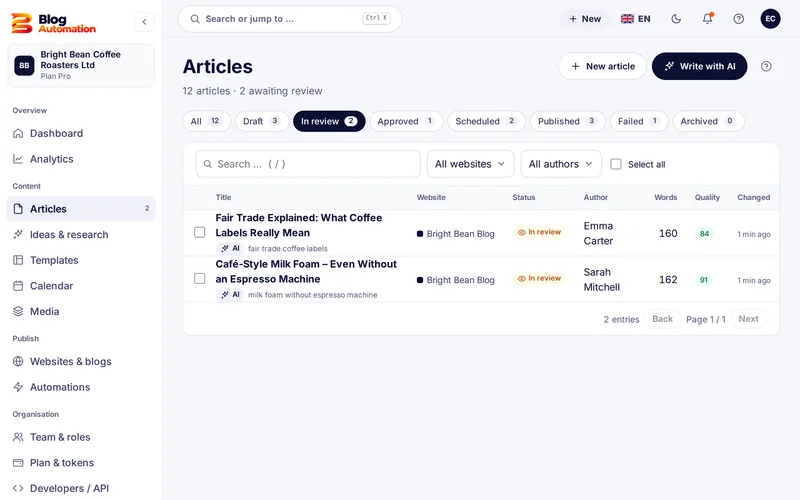Screen dimensions: 800x500
Task: Tick the Select all checkbox
Action: click(x=616, y=164)
